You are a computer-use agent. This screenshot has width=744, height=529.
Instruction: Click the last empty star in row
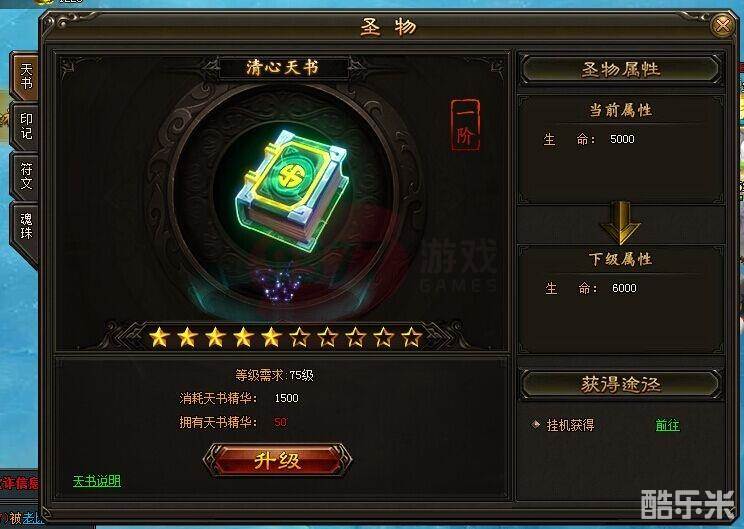click(x=411, y=338)
